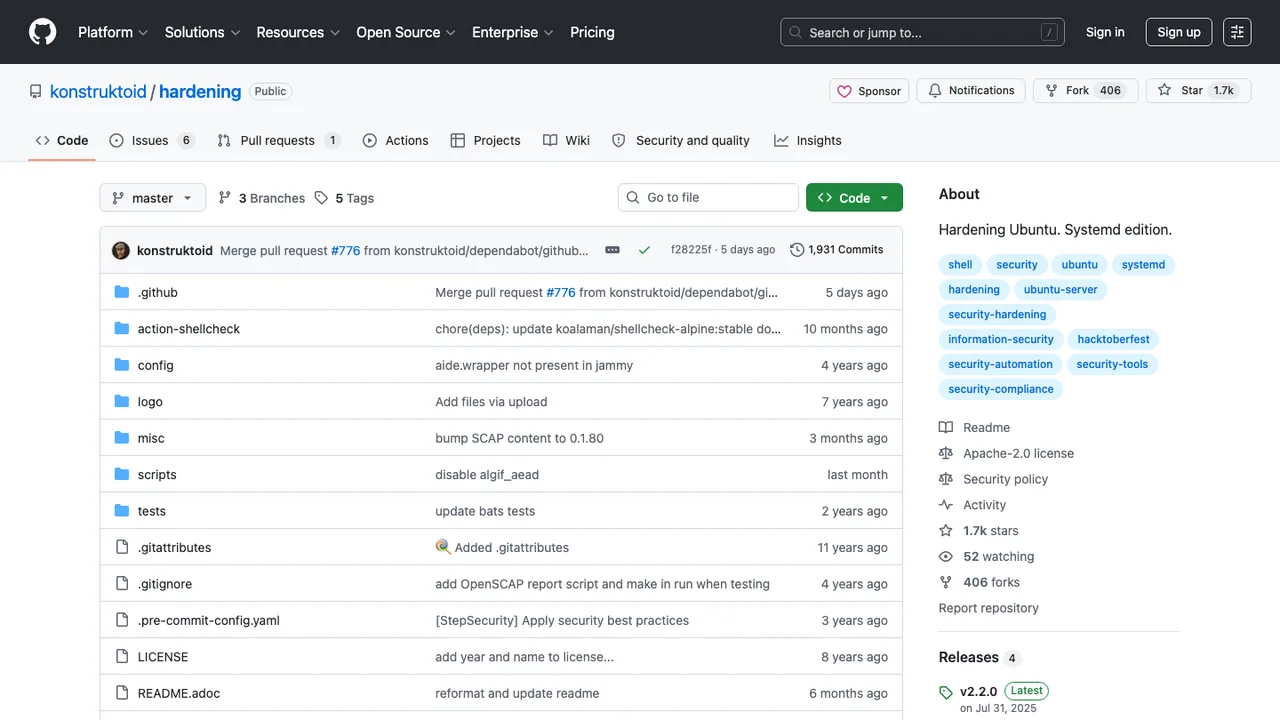The image size is (1280, 720).
Task: Click the Notifications button
Action: pos(972,91)
